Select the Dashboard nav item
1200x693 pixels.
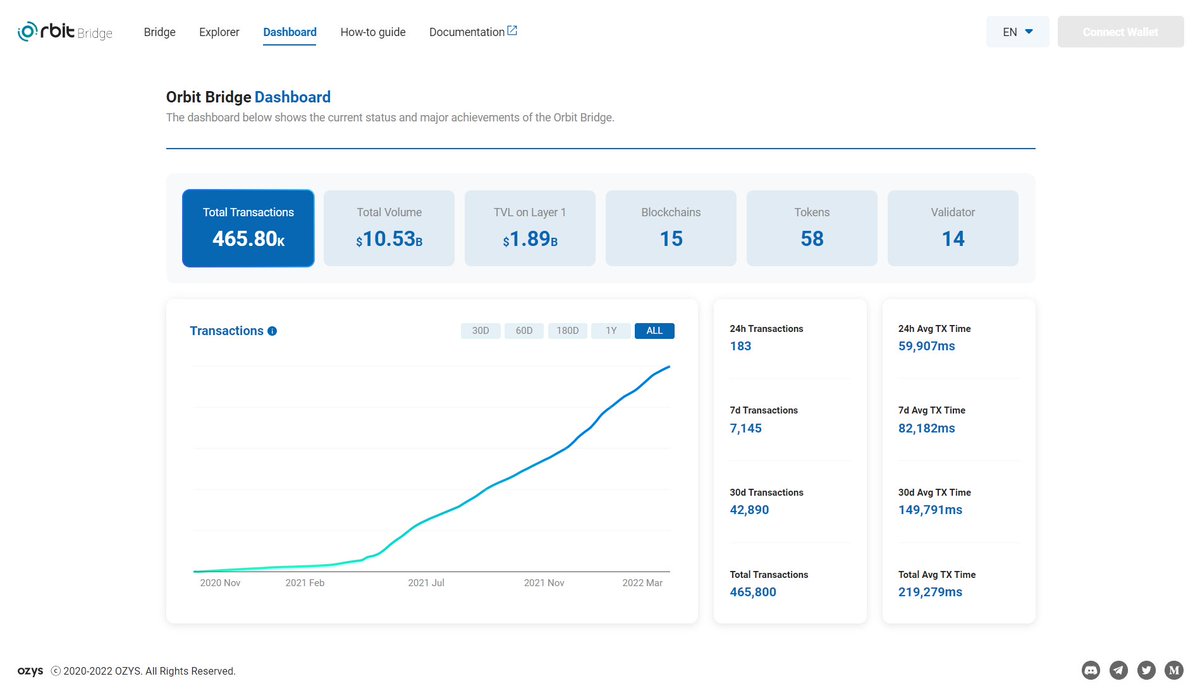(290, 32)
